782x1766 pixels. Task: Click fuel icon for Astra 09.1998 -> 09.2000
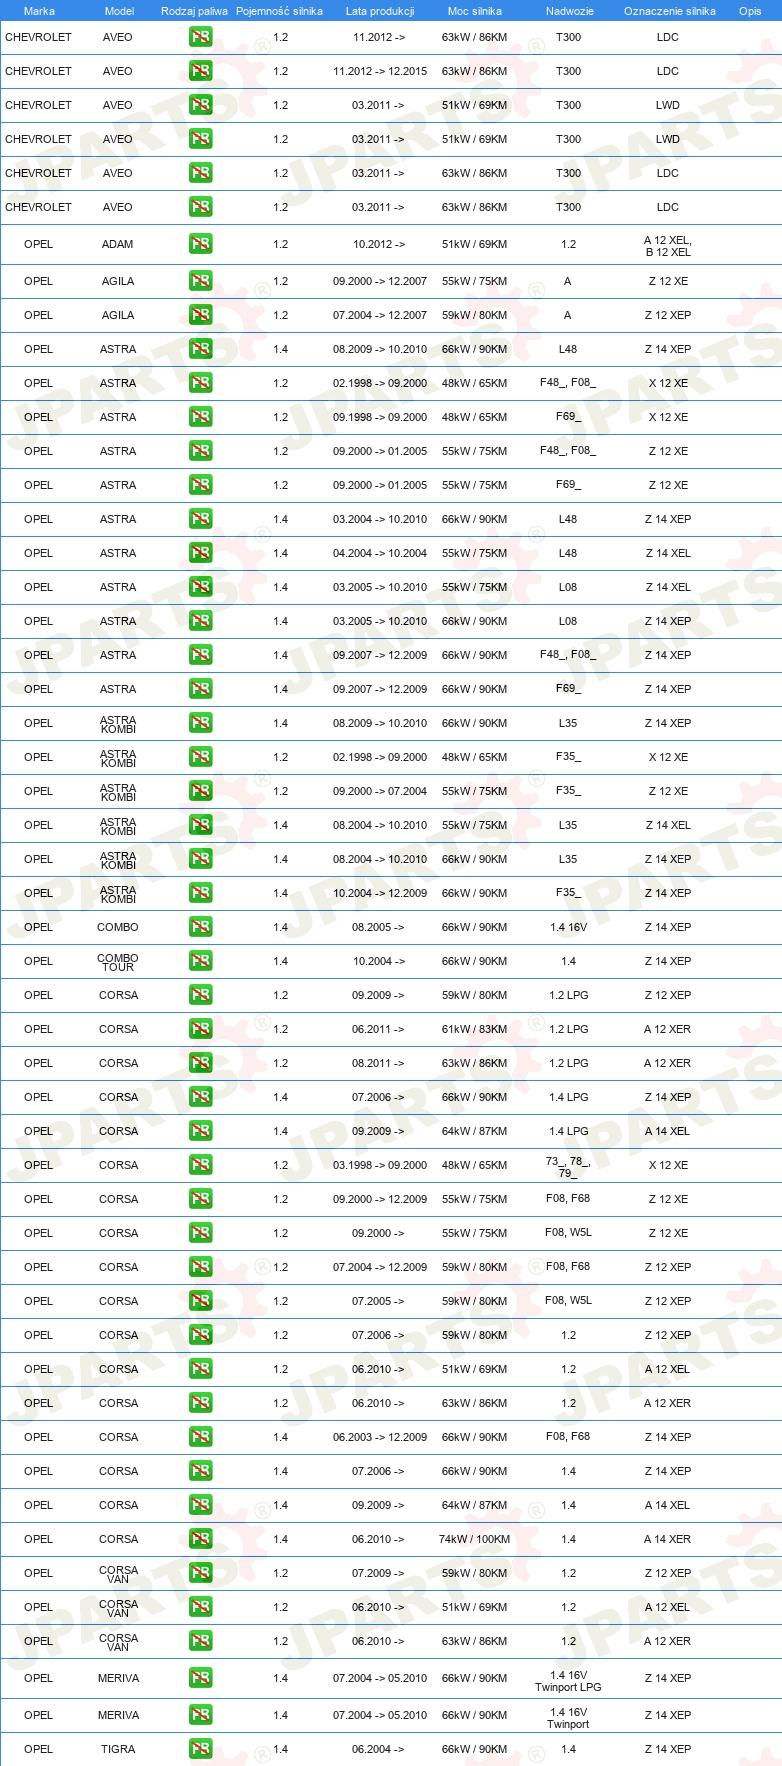pyautogui.click(x=201, y=417)
